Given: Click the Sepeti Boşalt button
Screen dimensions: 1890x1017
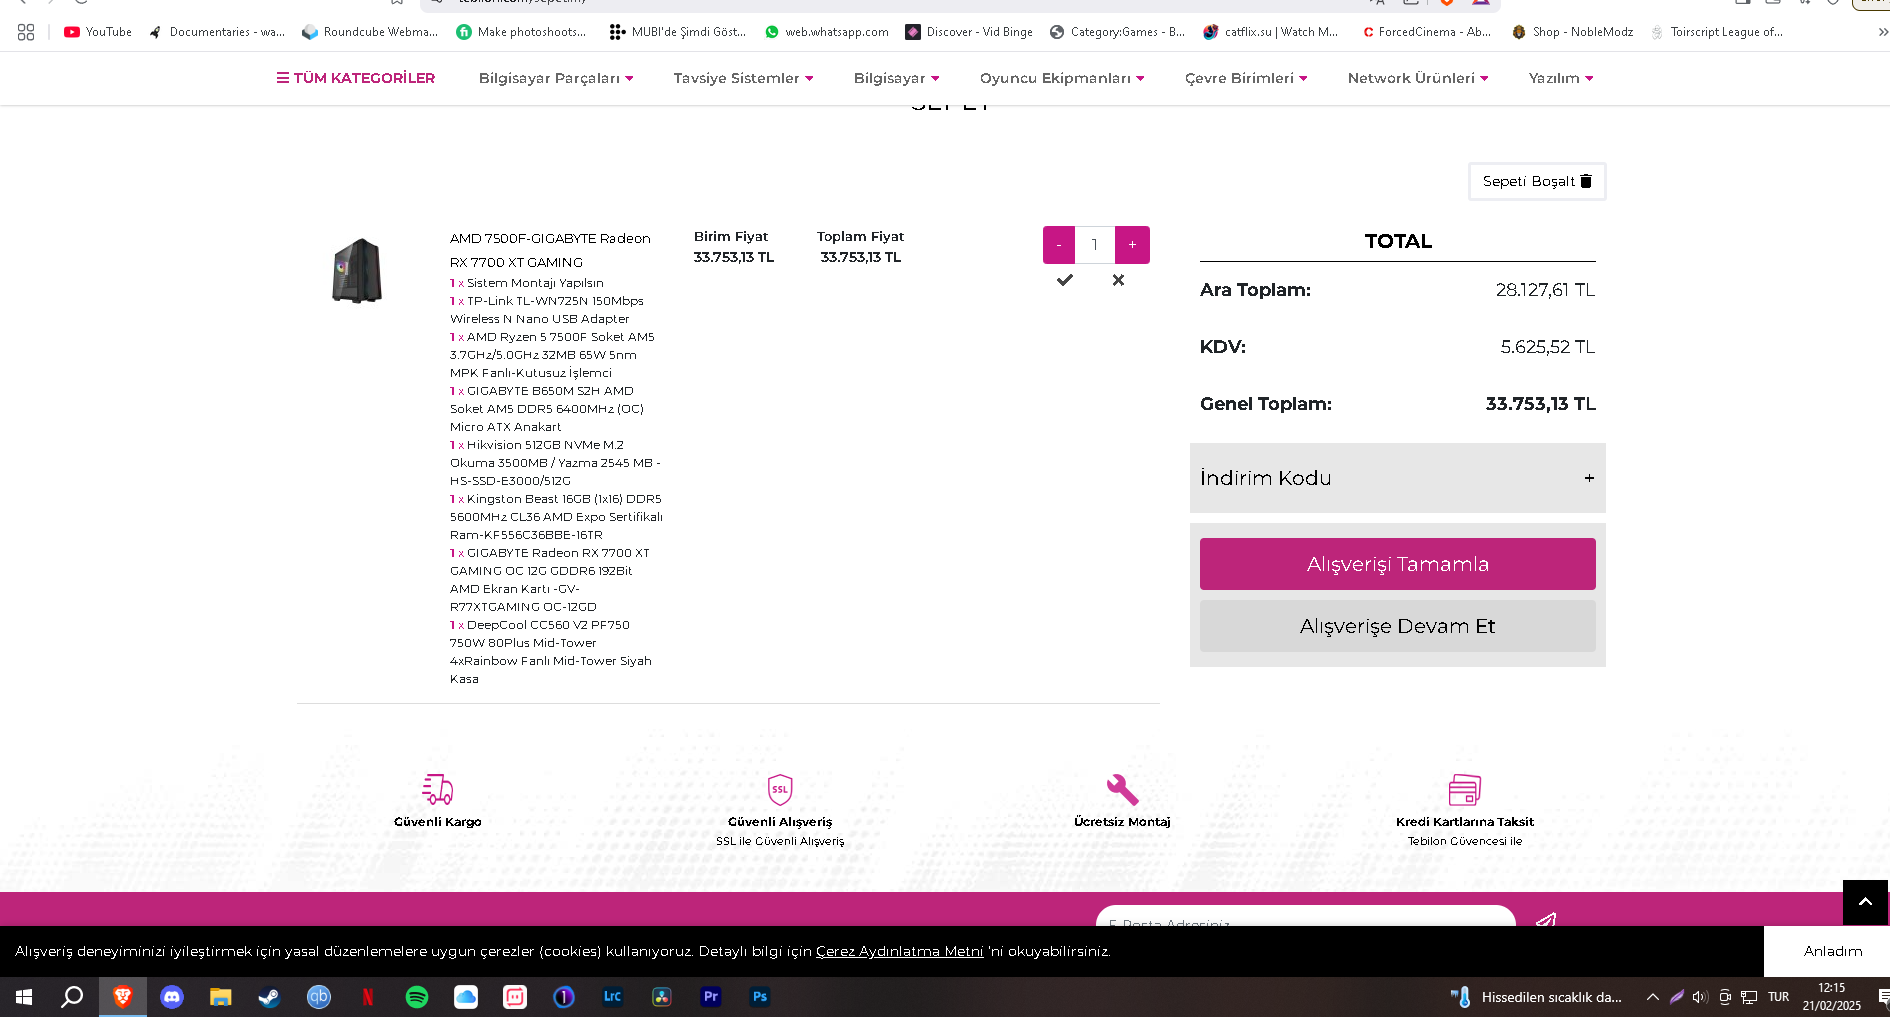Looking at the screenshot, I should [1537, 181].
